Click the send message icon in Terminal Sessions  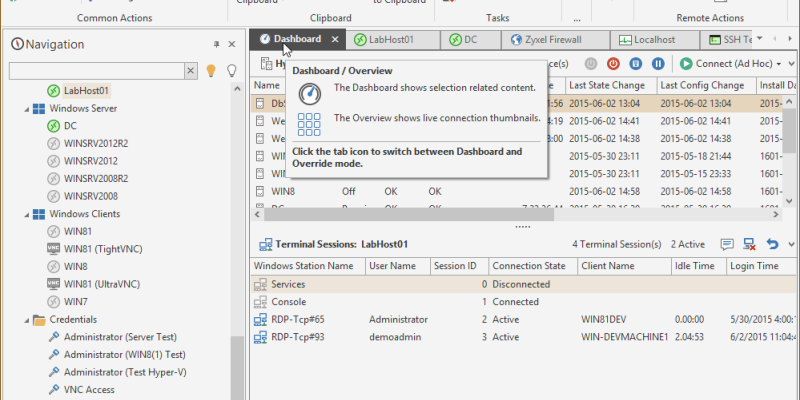[725, 244]
